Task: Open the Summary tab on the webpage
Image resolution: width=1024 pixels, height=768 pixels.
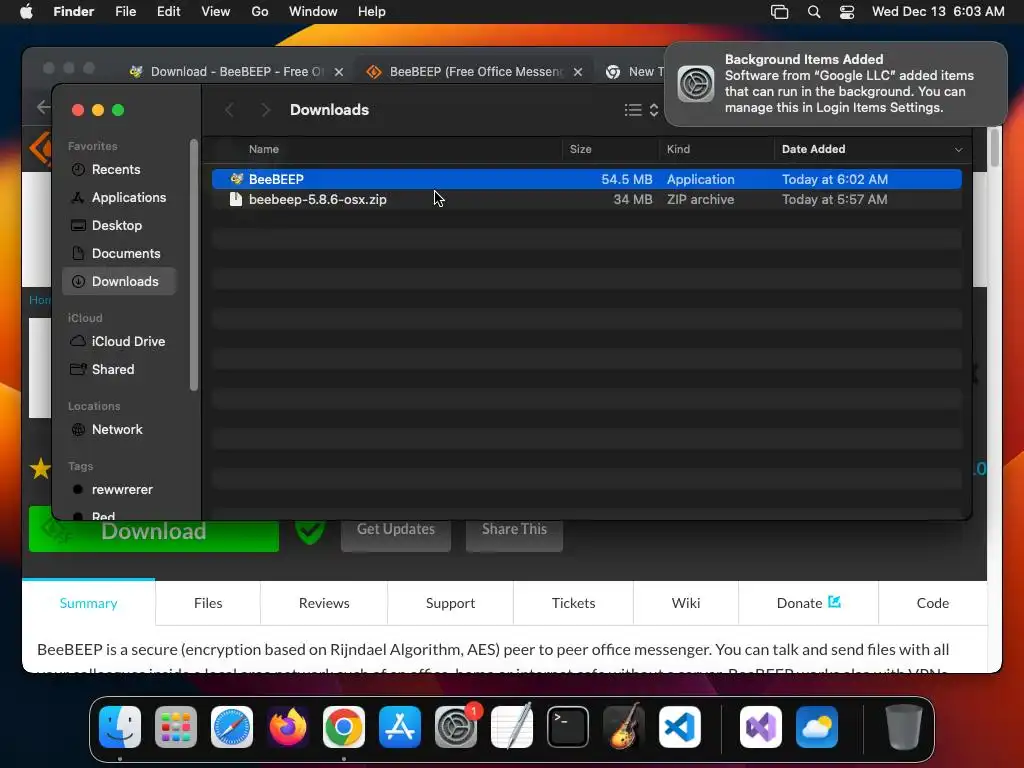Action: point(89,603)
